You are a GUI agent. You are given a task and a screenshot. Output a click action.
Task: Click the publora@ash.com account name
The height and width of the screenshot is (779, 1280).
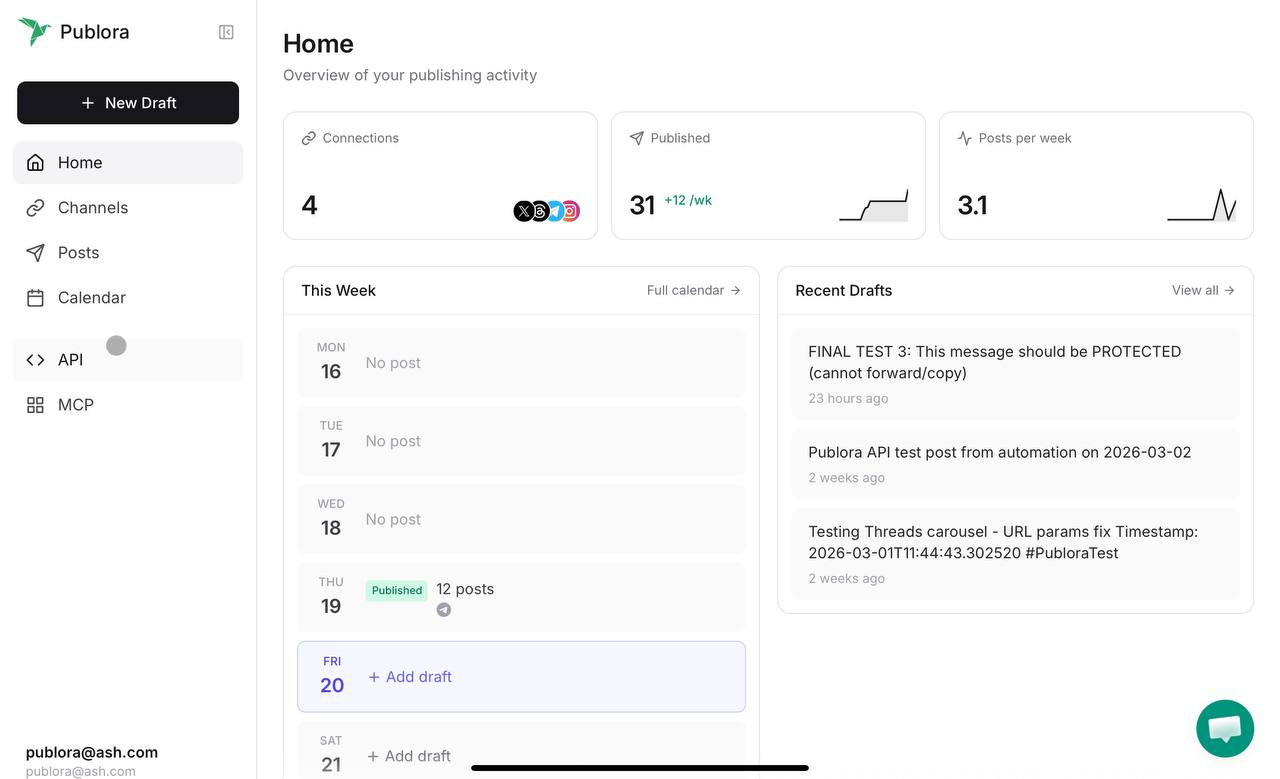[92, 752]
